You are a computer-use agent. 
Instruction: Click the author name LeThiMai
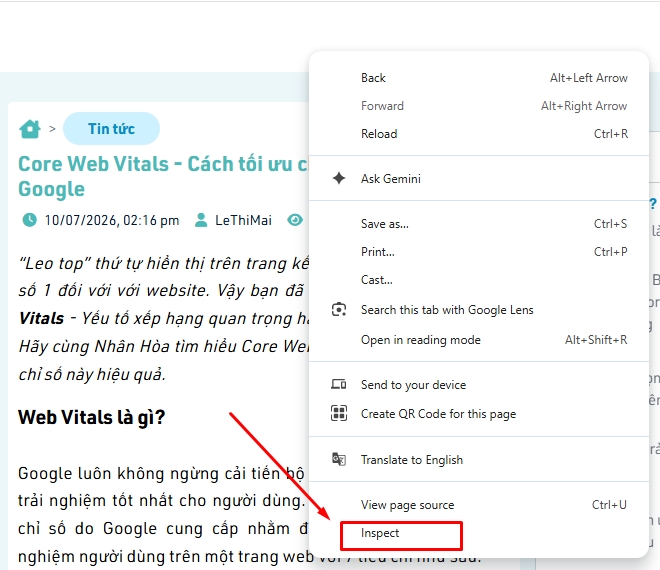243,220
